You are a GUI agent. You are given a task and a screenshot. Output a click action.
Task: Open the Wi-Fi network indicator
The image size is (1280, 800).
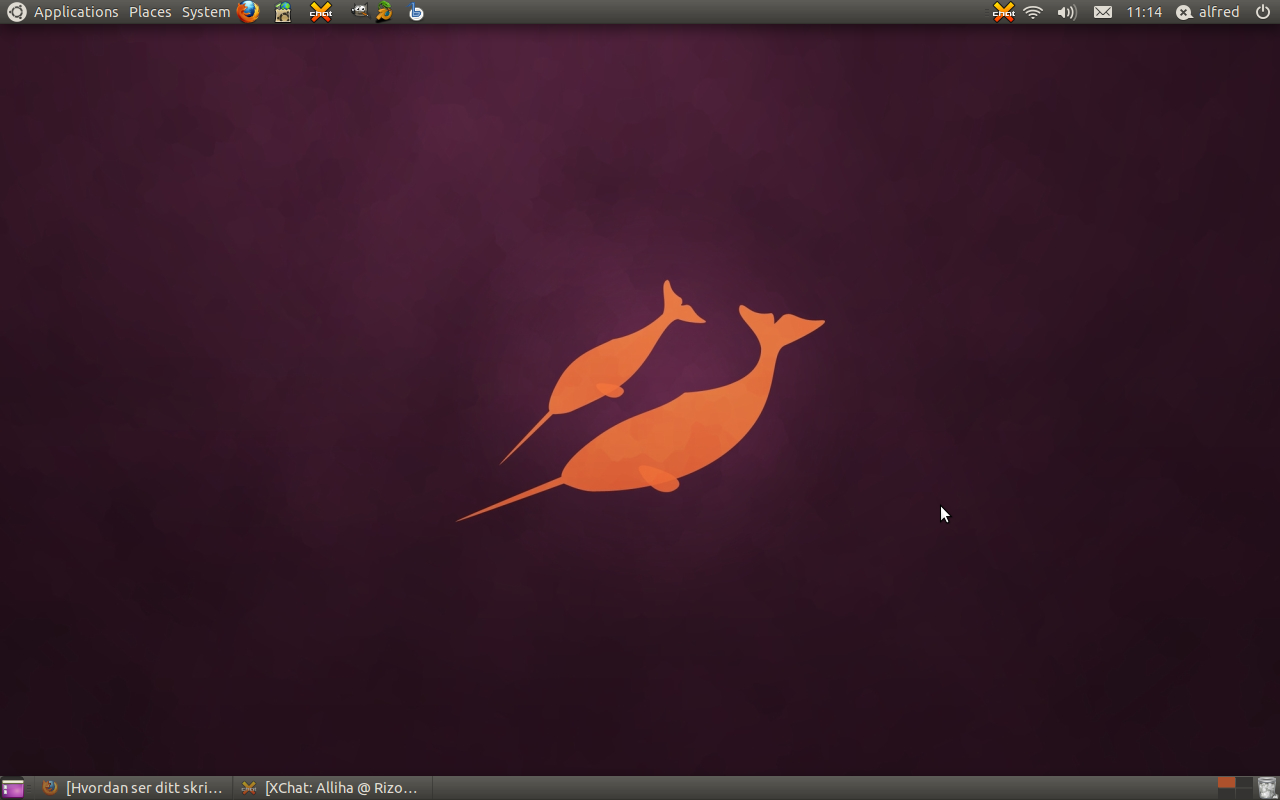click(1033, 12)
